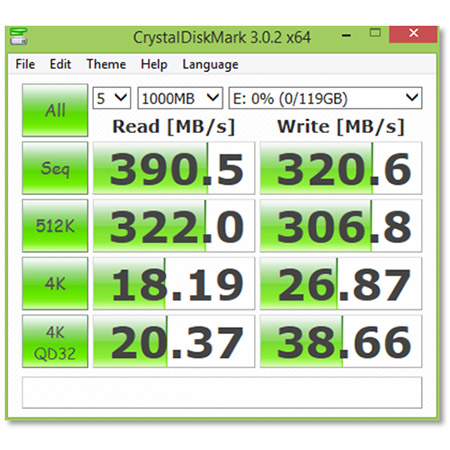The width and height of the screenshot is (450, 450).
Task: Minimize the CrystalDiskMark window
Action: point(347,35)
